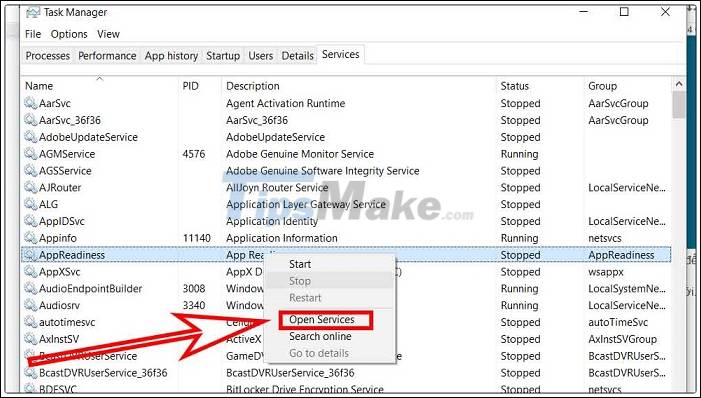Click the gear icon beside AppXSvc

[x=30, y=272]
